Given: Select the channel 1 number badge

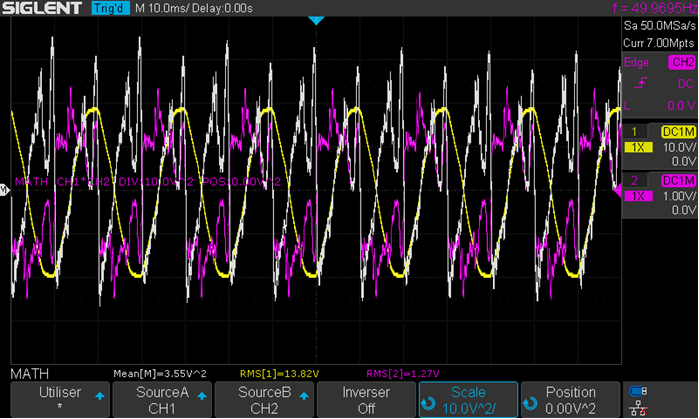Looking at the screenshot, I should tap(634, 131).
